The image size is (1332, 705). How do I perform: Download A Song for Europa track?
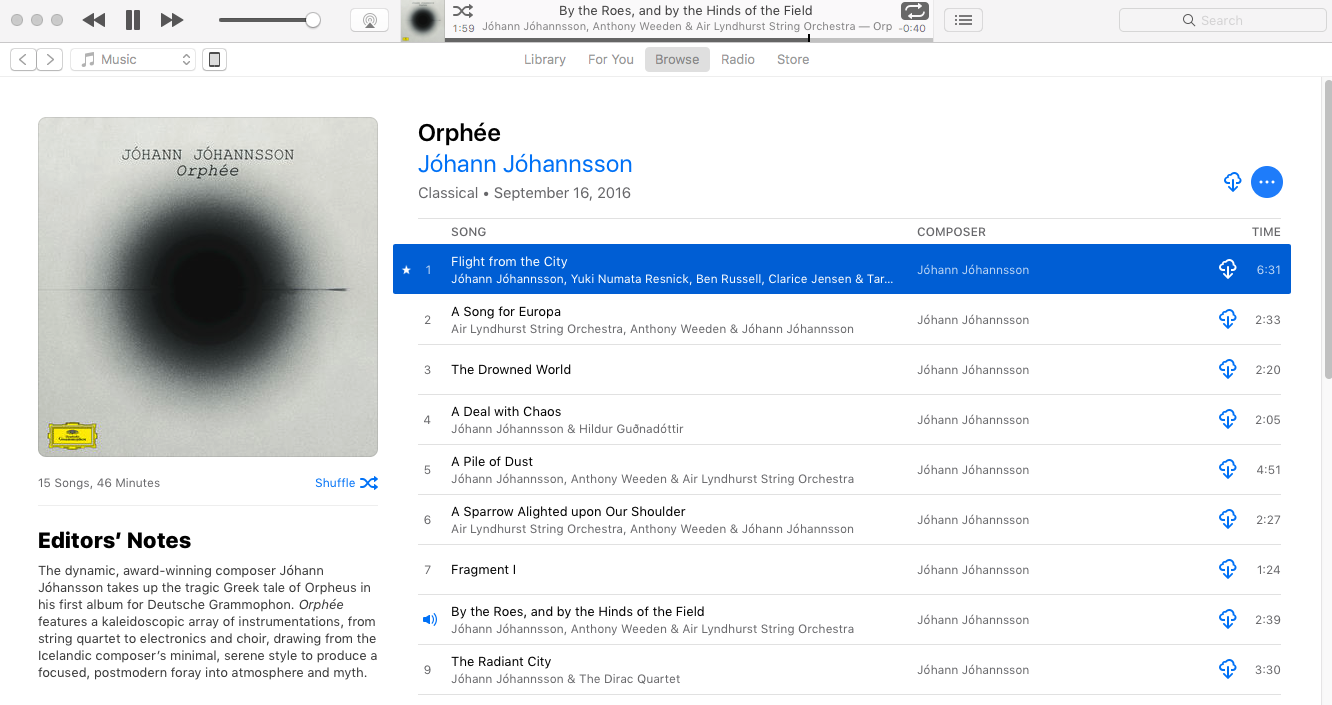coord(1228,319)
